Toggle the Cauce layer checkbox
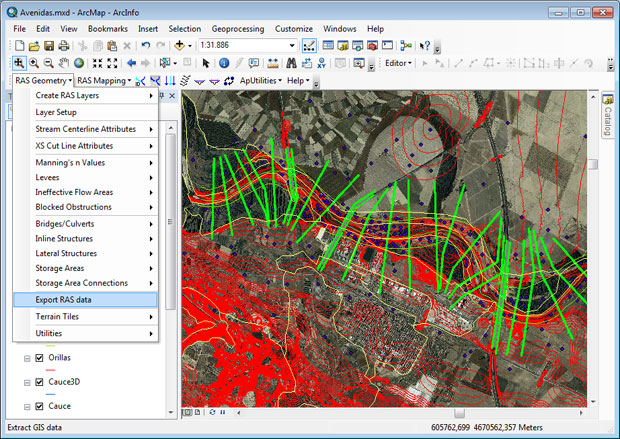The image size is (620, 439). click(x=39, y=406)
